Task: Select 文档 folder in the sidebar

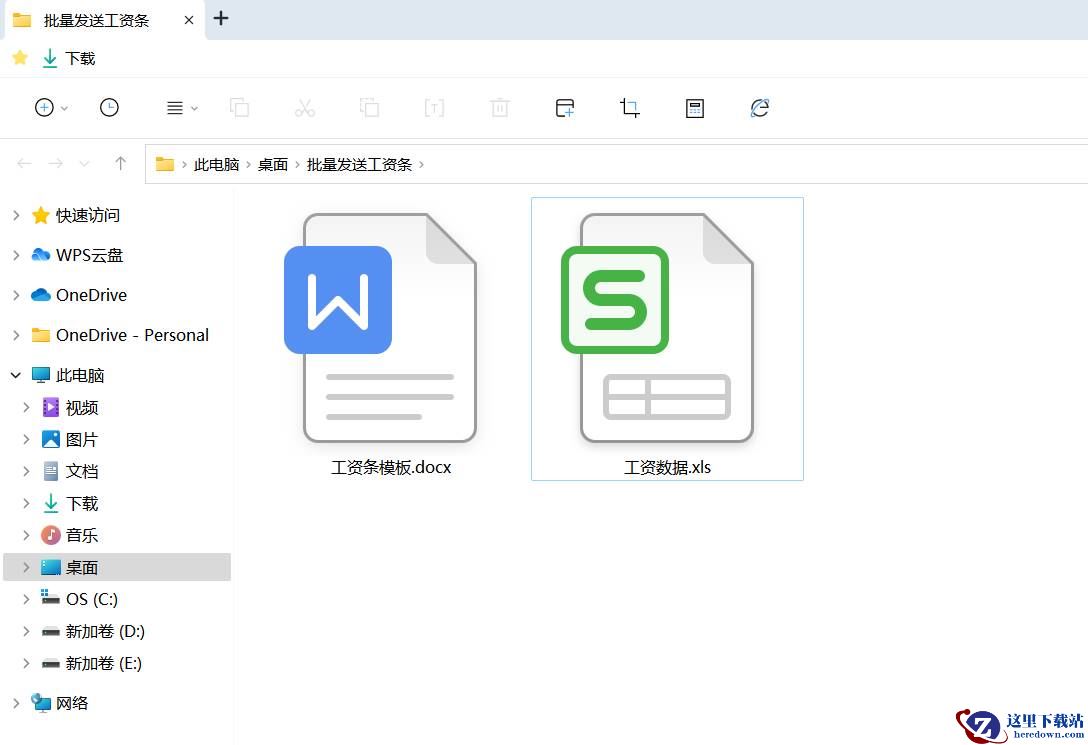Action: click(81, 472)
